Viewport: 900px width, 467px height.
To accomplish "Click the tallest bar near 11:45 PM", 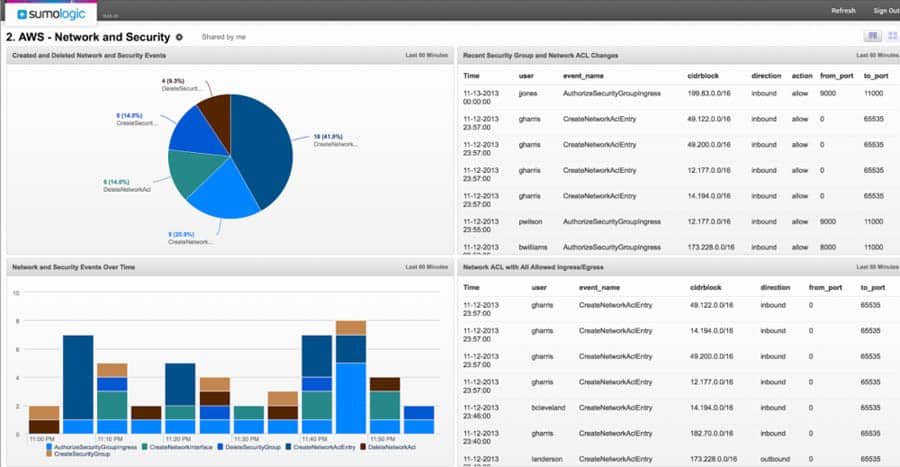I will pyautogui.click(x=351, y=378).
